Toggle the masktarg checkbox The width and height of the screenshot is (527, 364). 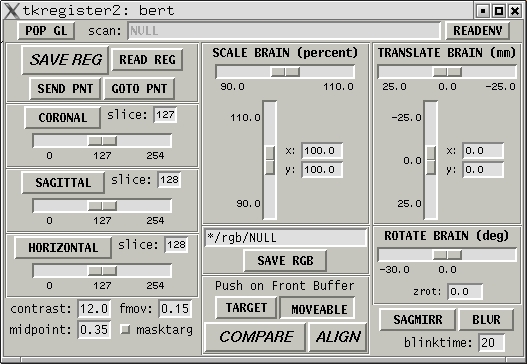point(125,329)
